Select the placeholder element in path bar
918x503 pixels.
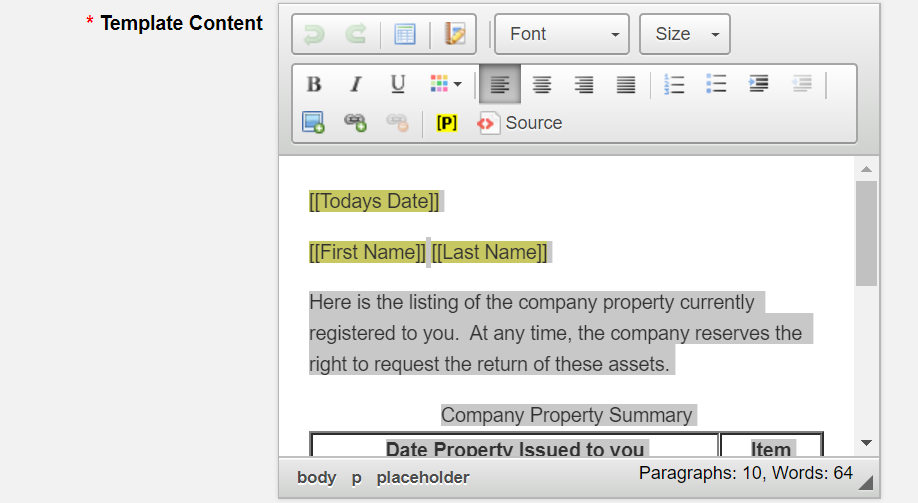click(x=423, y=477)
